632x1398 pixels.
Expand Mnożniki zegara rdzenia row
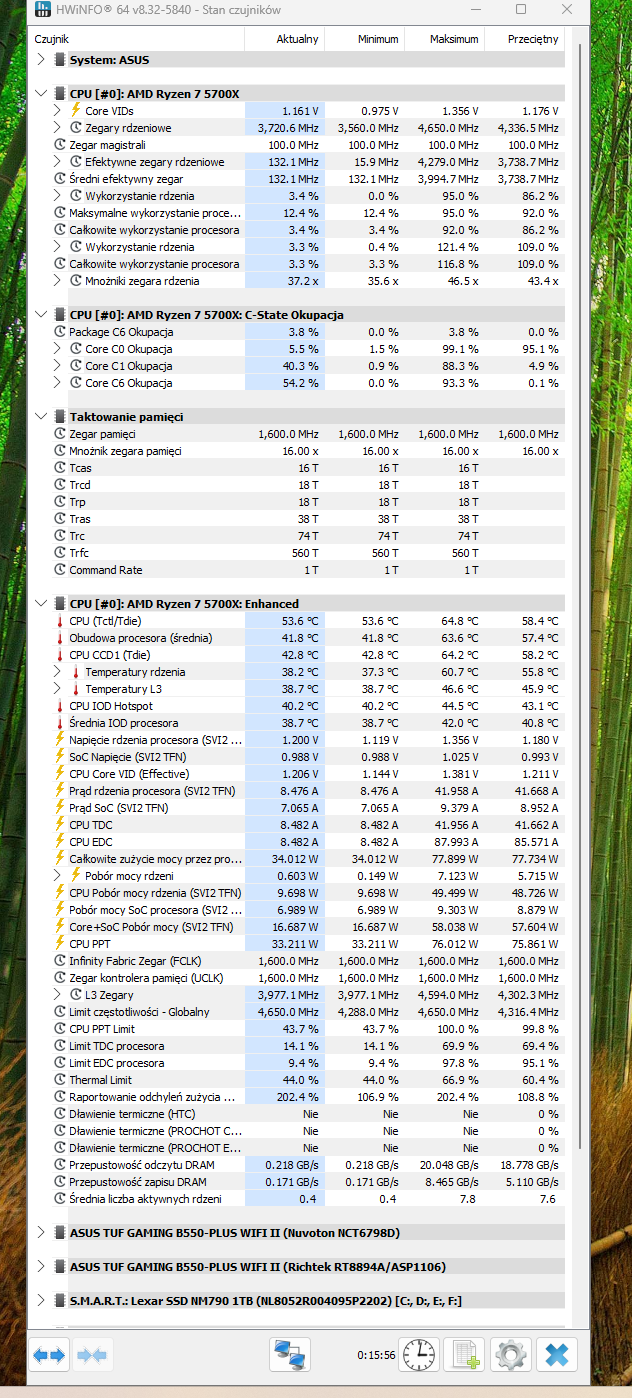(x=58, y=281)
